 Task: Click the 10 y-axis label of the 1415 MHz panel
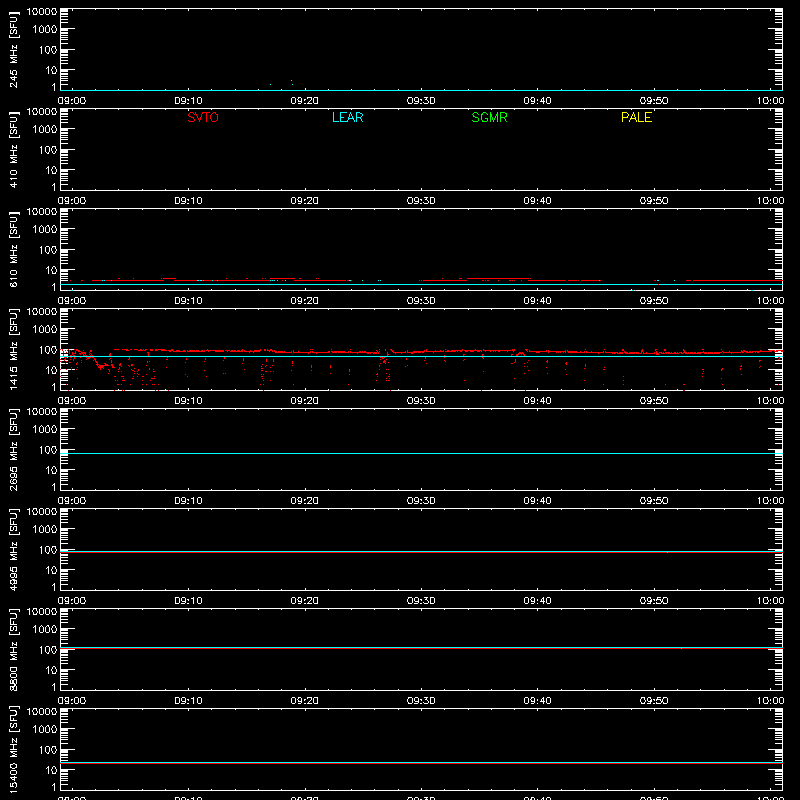coord(51,370)
